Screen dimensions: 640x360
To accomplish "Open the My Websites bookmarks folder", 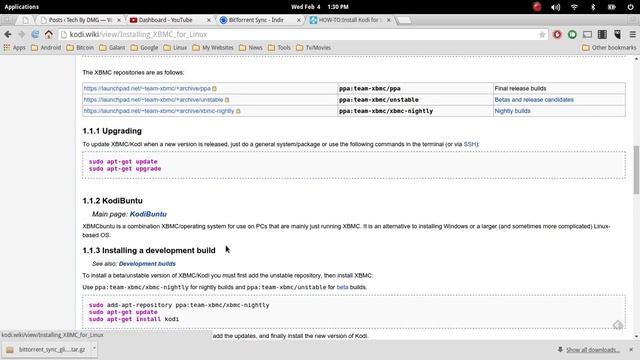I will click(213, 48).
